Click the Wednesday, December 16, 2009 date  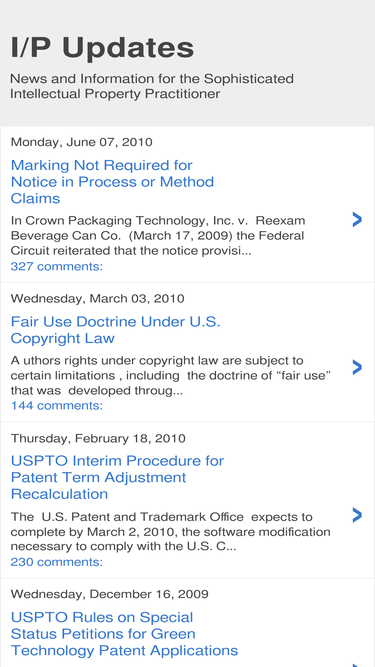pos(109,594)
